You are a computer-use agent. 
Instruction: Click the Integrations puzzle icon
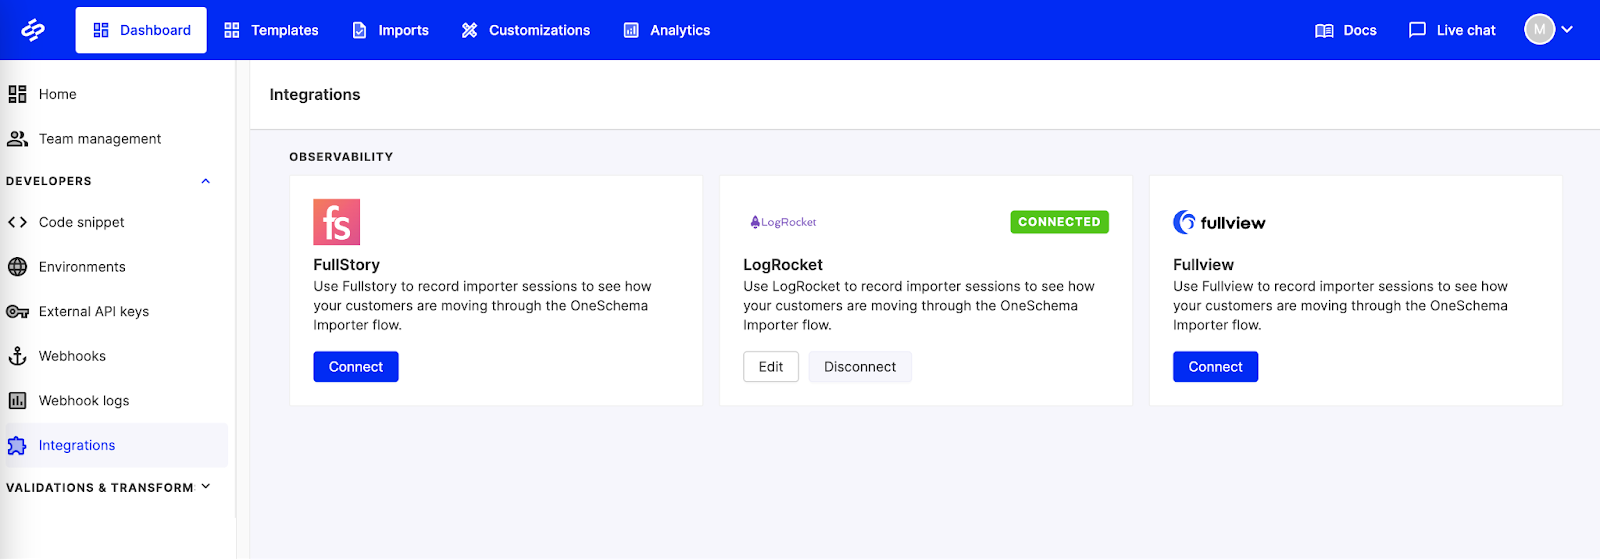[x=17, y=446]
